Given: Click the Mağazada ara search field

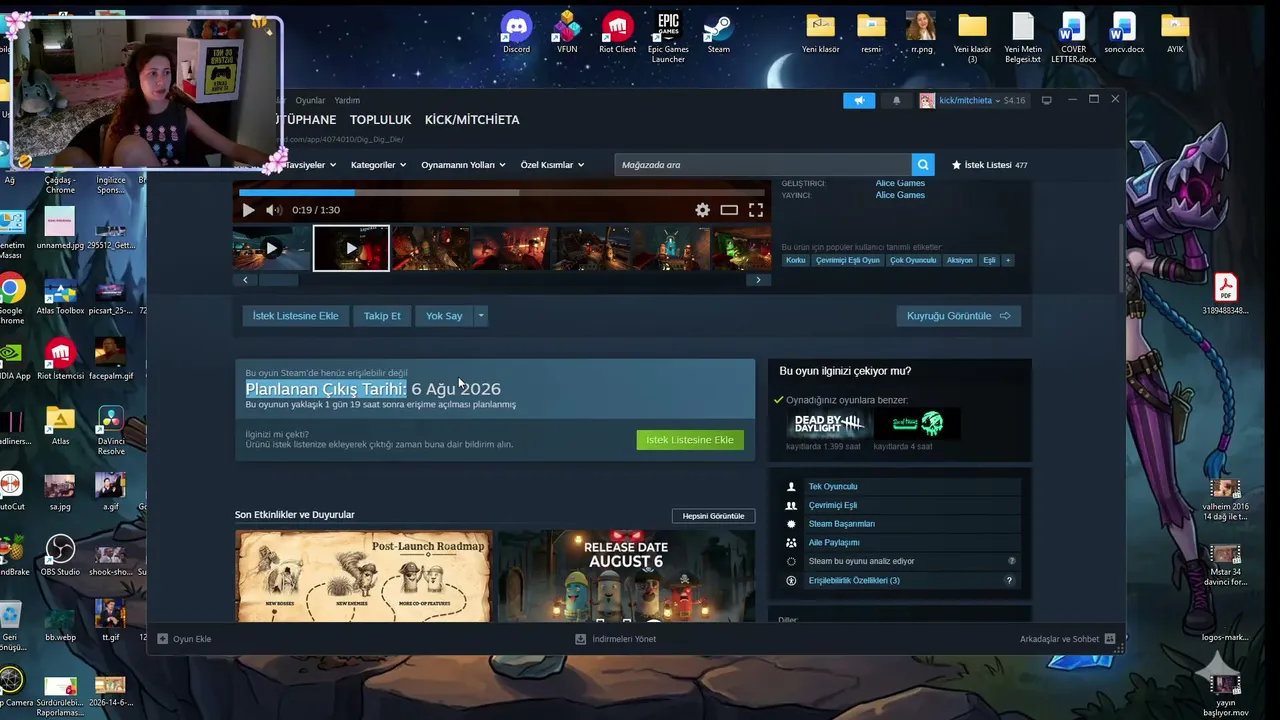Looking at the screenshot, I should (x=764, y=165).
